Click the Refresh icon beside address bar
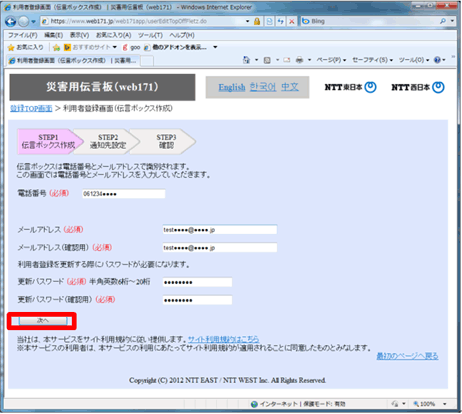Viewport: 462px width, 414px height. coord(281,21)
